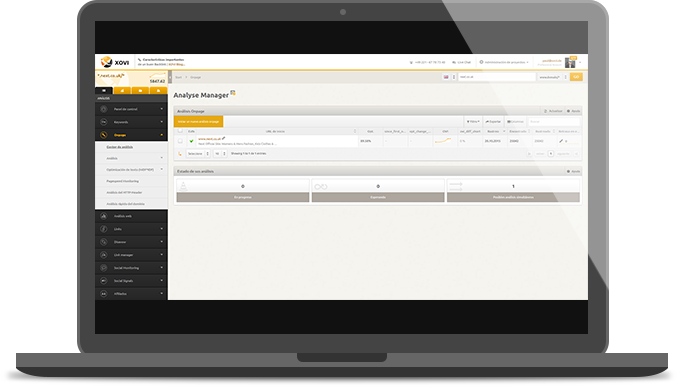The width and height of the screenshot is (678, 387).
Task: Click the orange start new onpage analysis button
Action: tap(198, 122)
